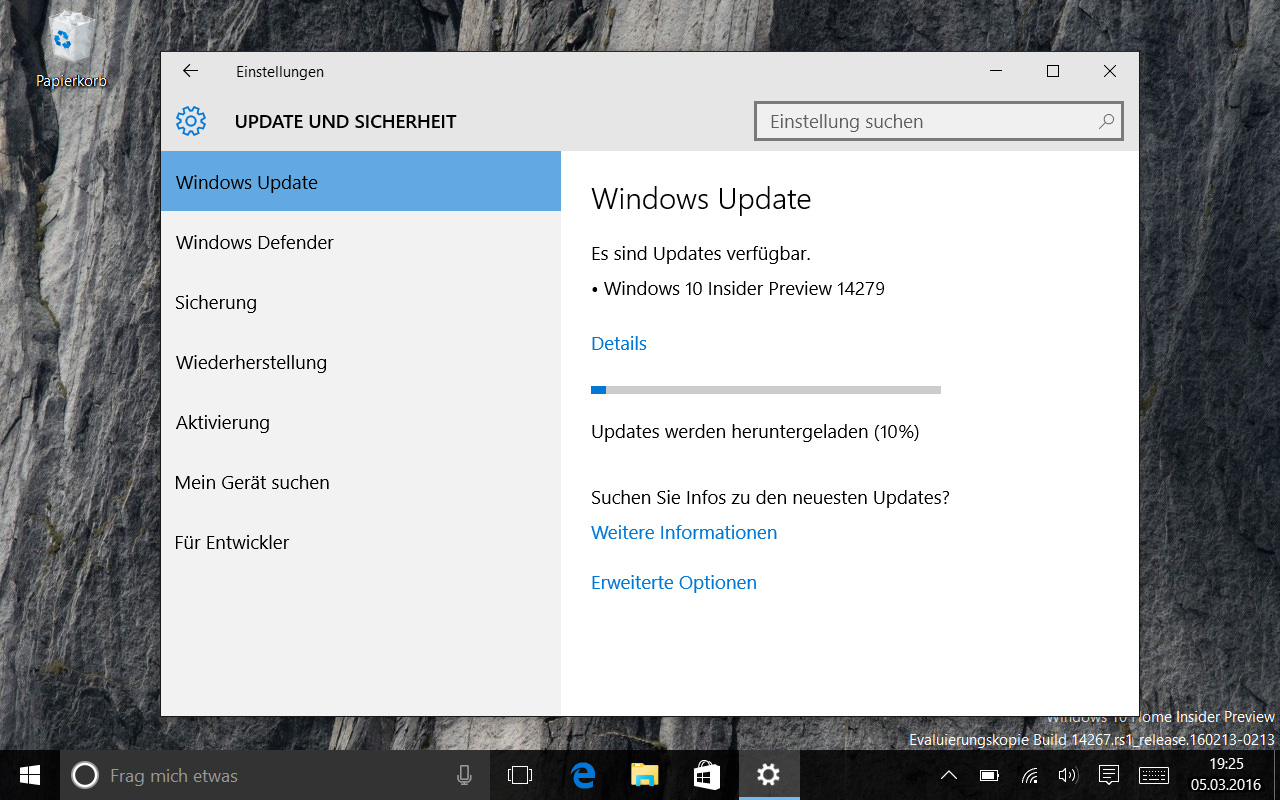Open the Store from the taskbar
This screenshot has width=1280, height=800.
[x=707, y=775]
